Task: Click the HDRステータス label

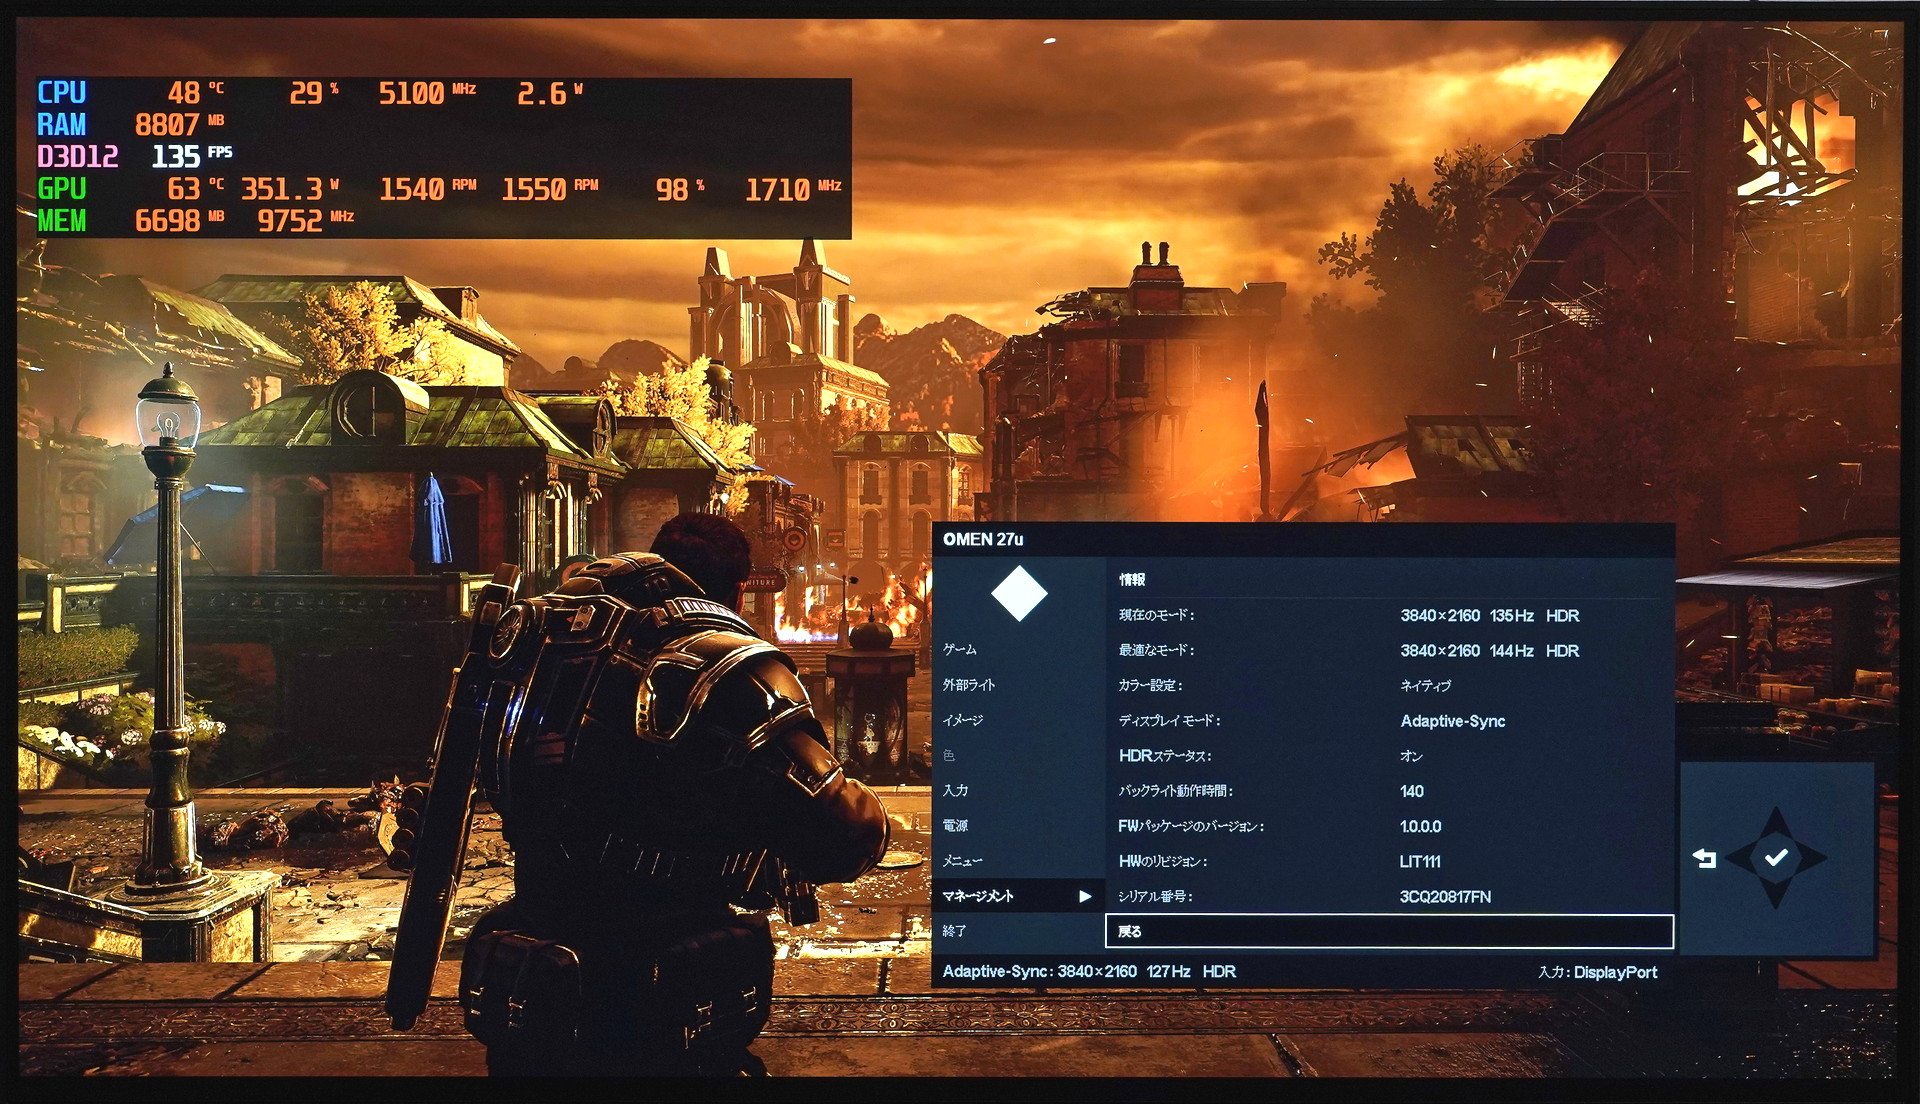Action: 1164,756
